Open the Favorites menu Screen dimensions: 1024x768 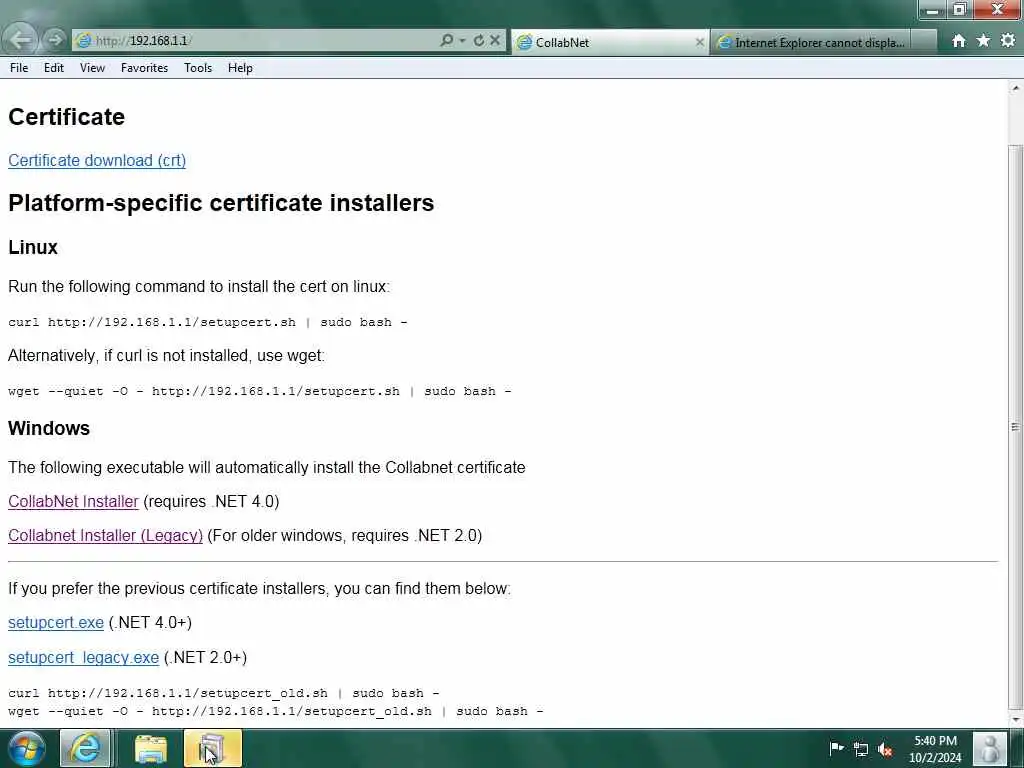144,68
